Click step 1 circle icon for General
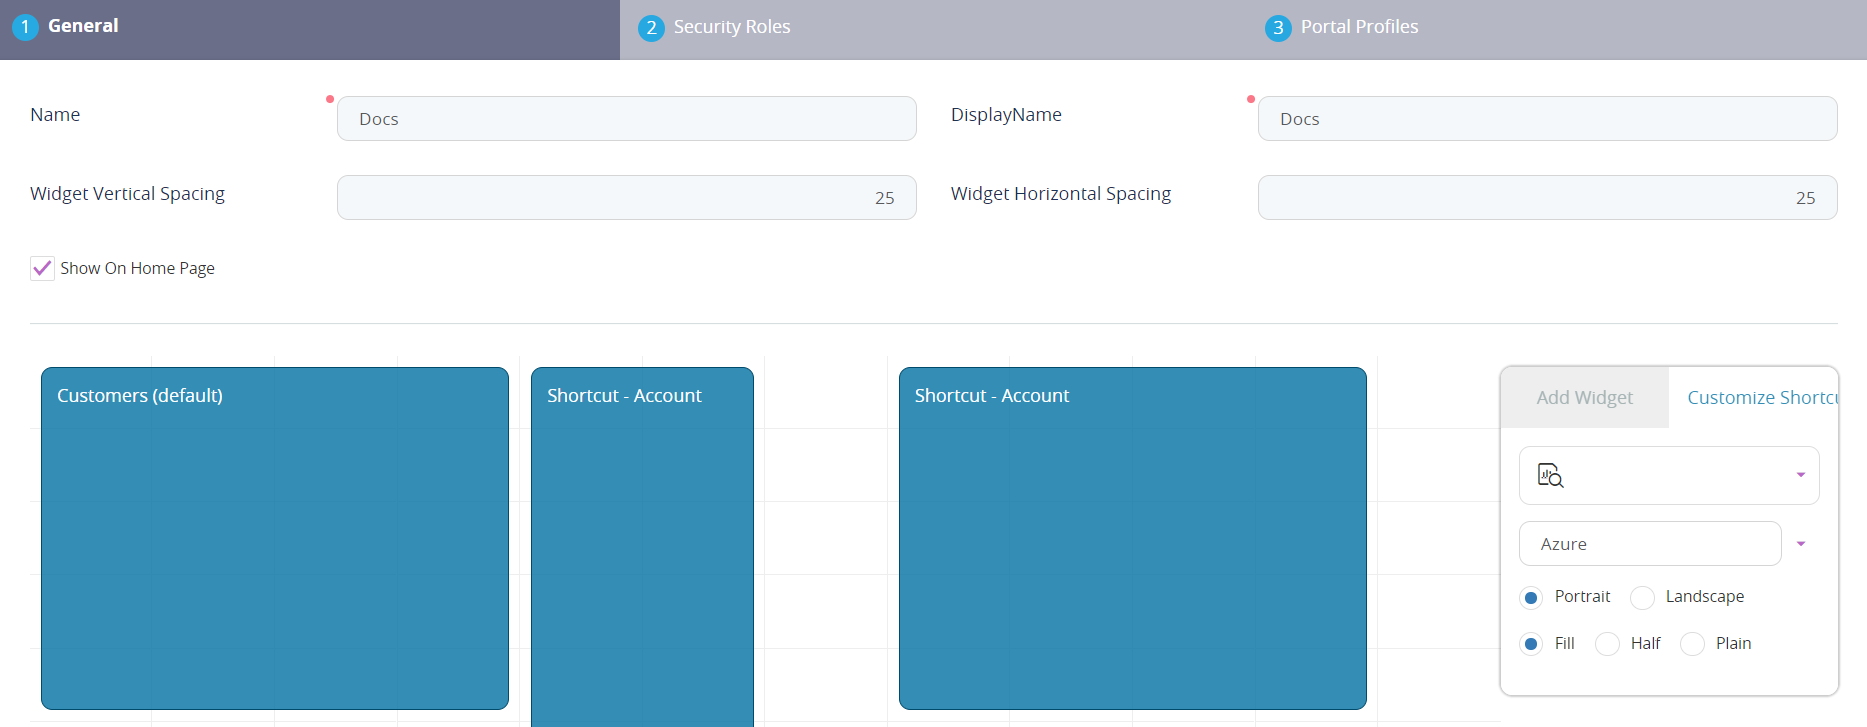 coord(25,27)
